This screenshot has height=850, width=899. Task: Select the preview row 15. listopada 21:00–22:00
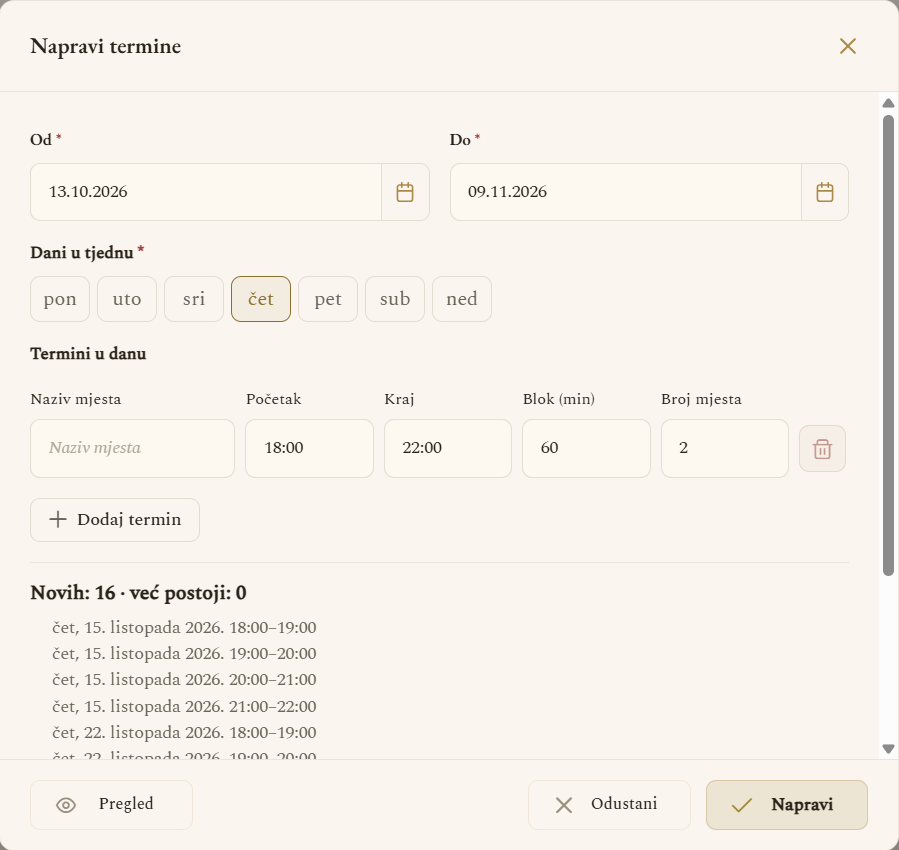[x=184, y=706]
